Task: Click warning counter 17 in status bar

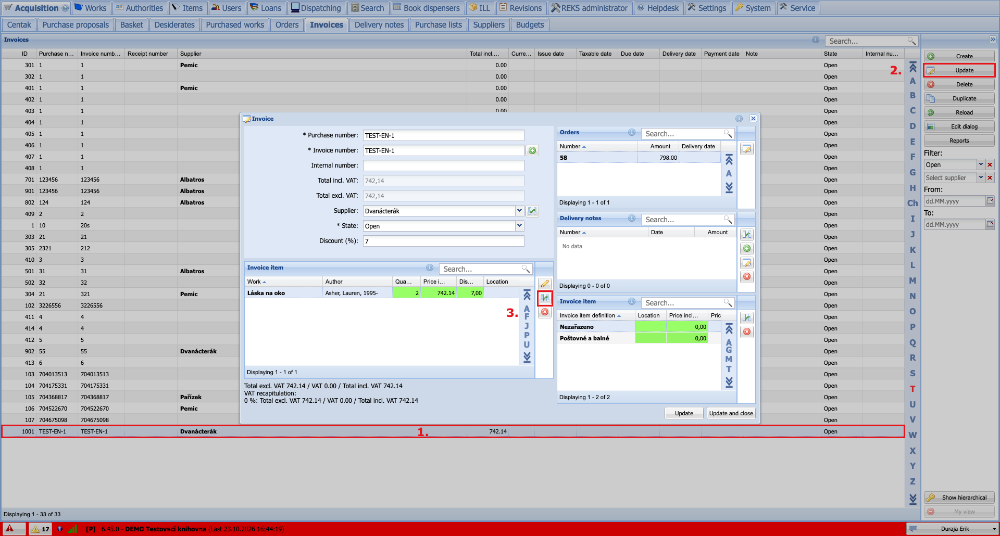Action: click(41, 528)
